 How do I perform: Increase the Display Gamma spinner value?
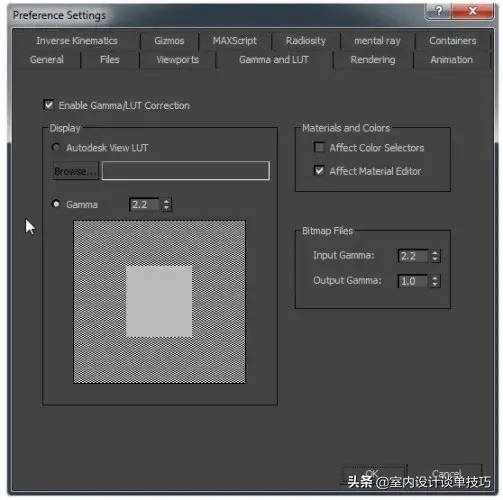[166, 201]
